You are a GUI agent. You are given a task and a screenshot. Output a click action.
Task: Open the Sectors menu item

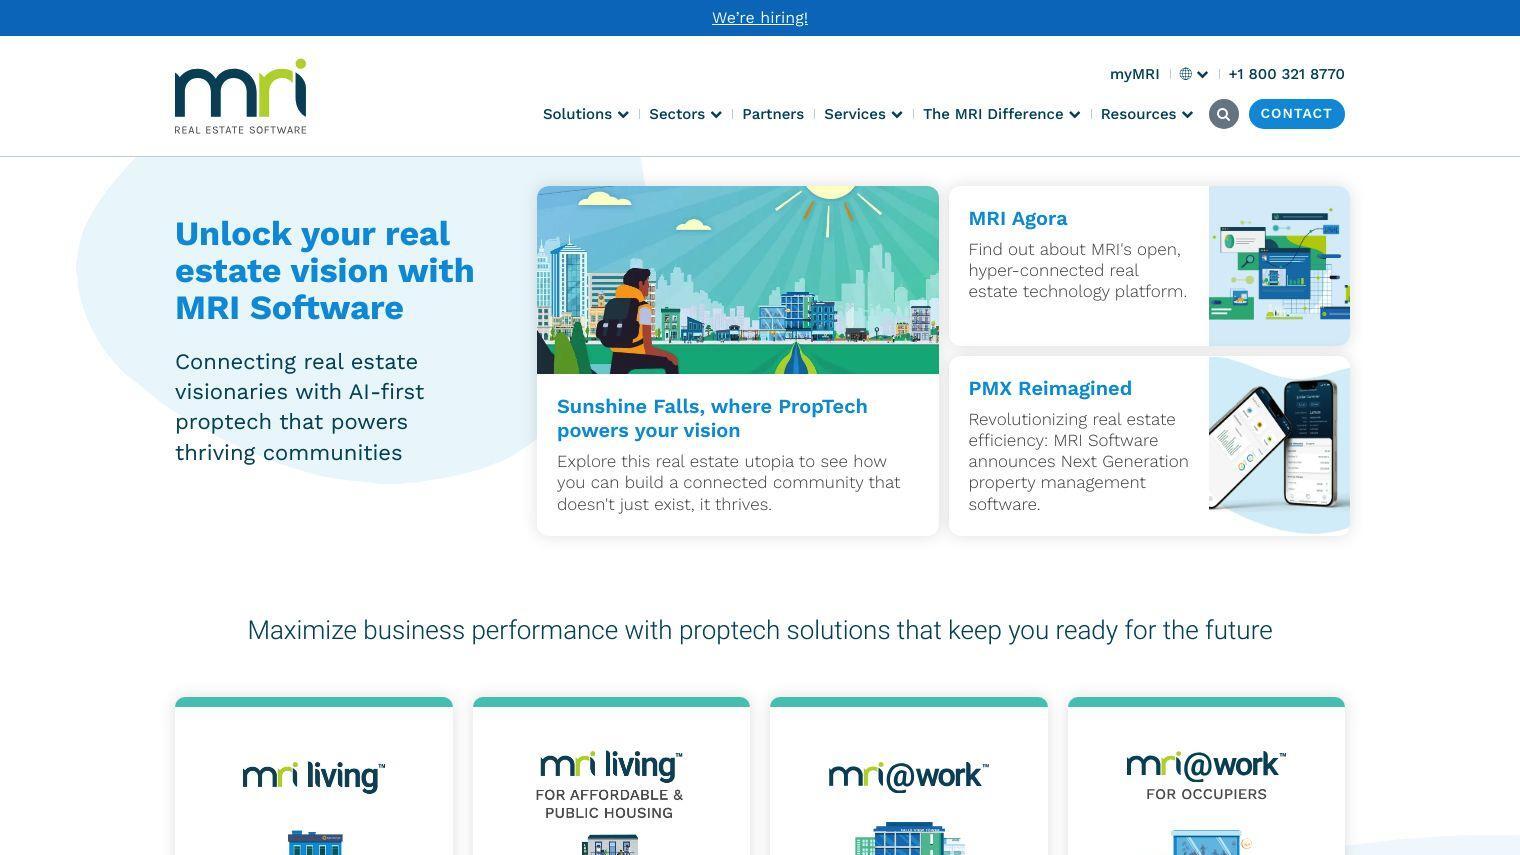coord(677,114)
